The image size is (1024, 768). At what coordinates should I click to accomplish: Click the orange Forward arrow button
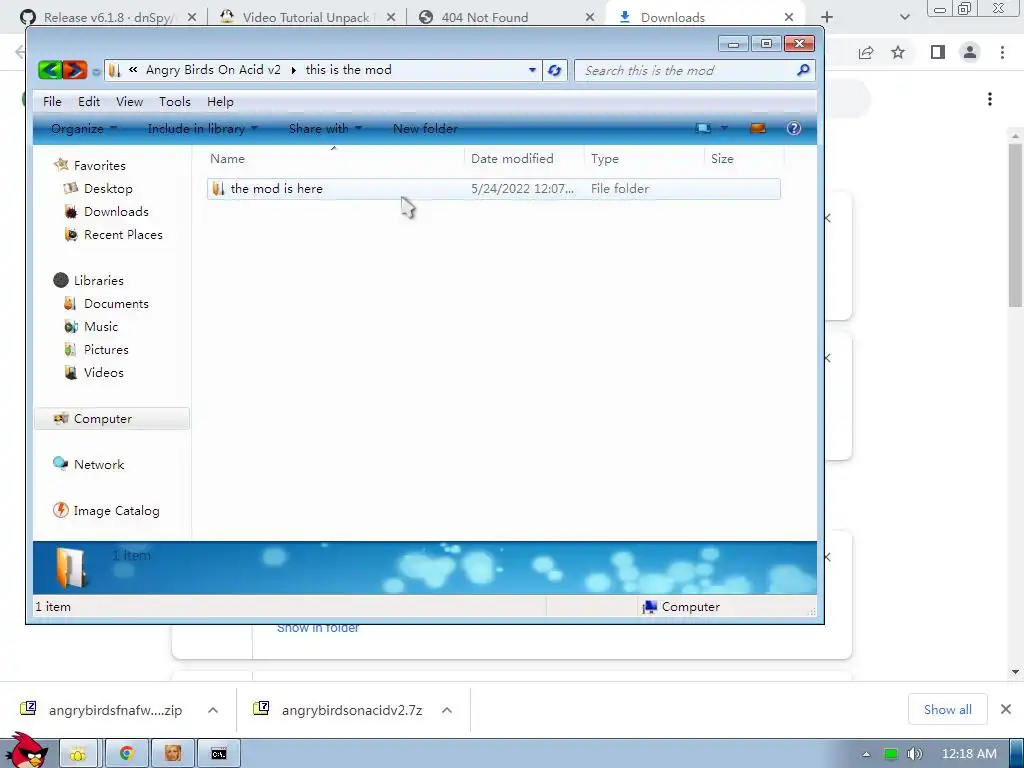coord(75,70)
